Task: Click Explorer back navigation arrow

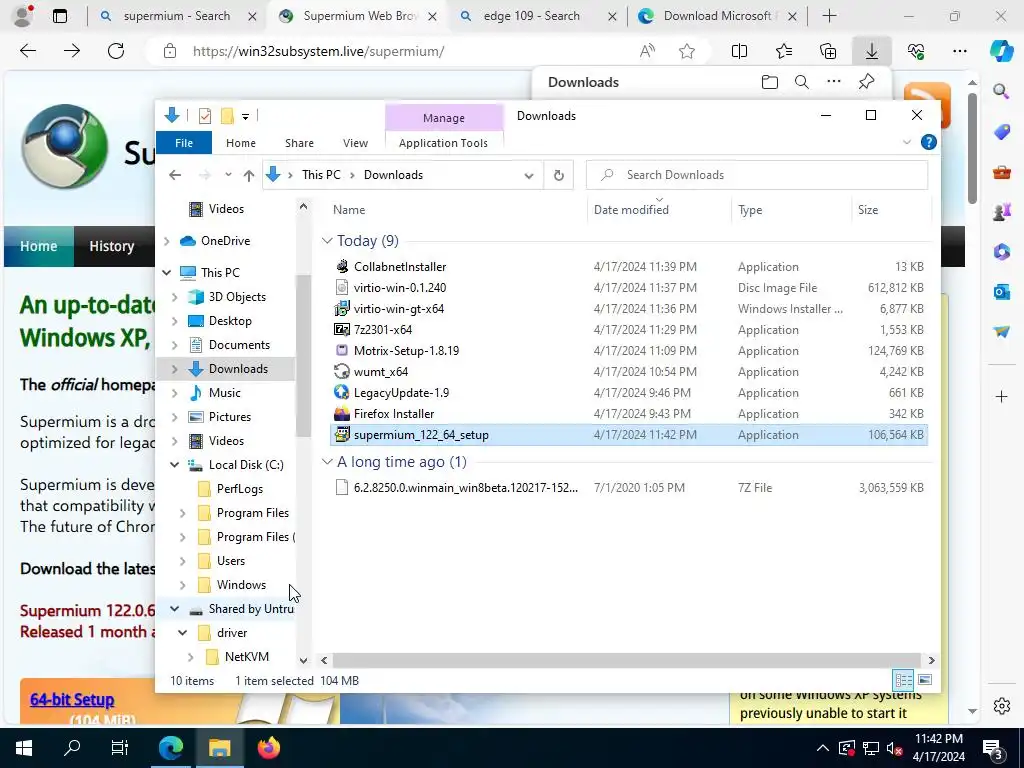Action: [175, 174]
